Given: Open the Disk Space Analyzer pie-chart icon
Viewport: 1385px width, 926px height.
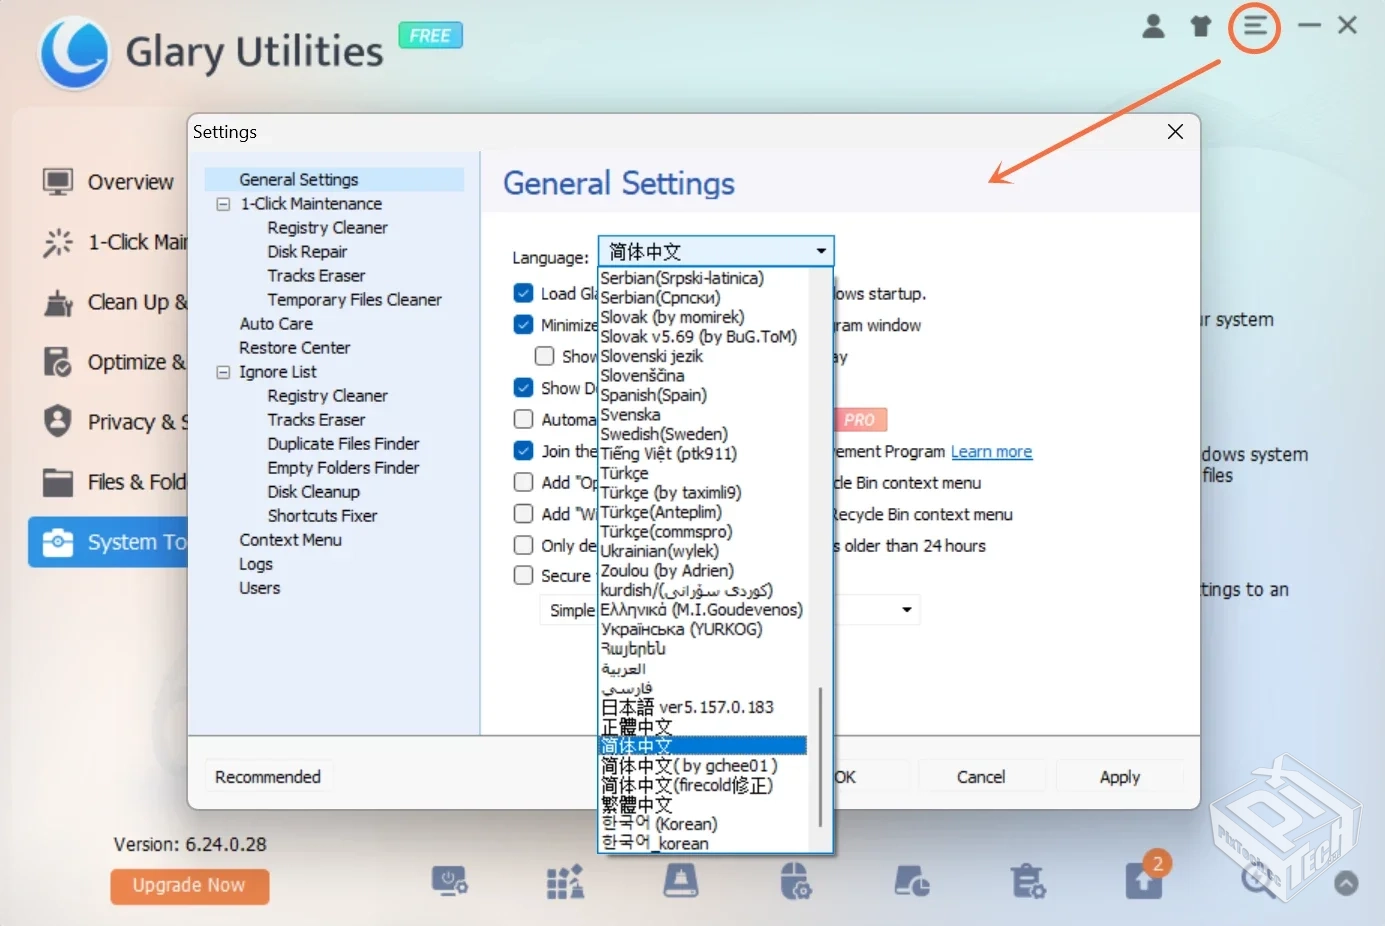Looking at the screenshot, I should (911, 882).
